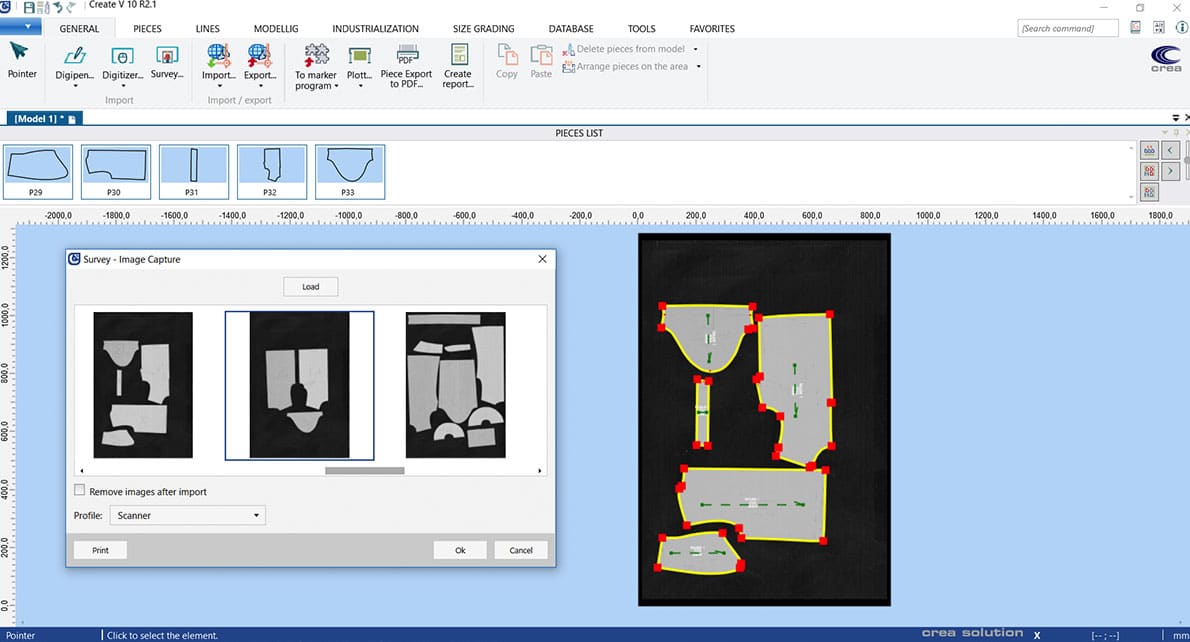1190x642 pixels.
Task: Switch to the INDUSTRIALIZATION tab
Action: point(375,28)
